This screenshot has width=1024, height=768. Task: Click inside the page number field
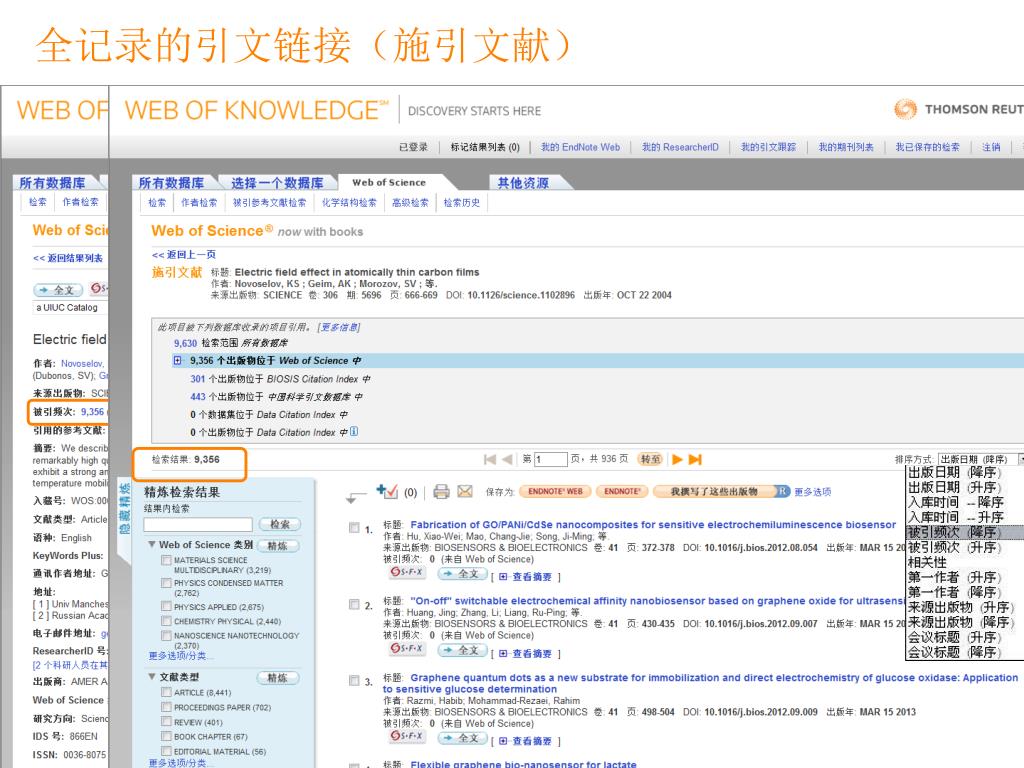point(551,460)
